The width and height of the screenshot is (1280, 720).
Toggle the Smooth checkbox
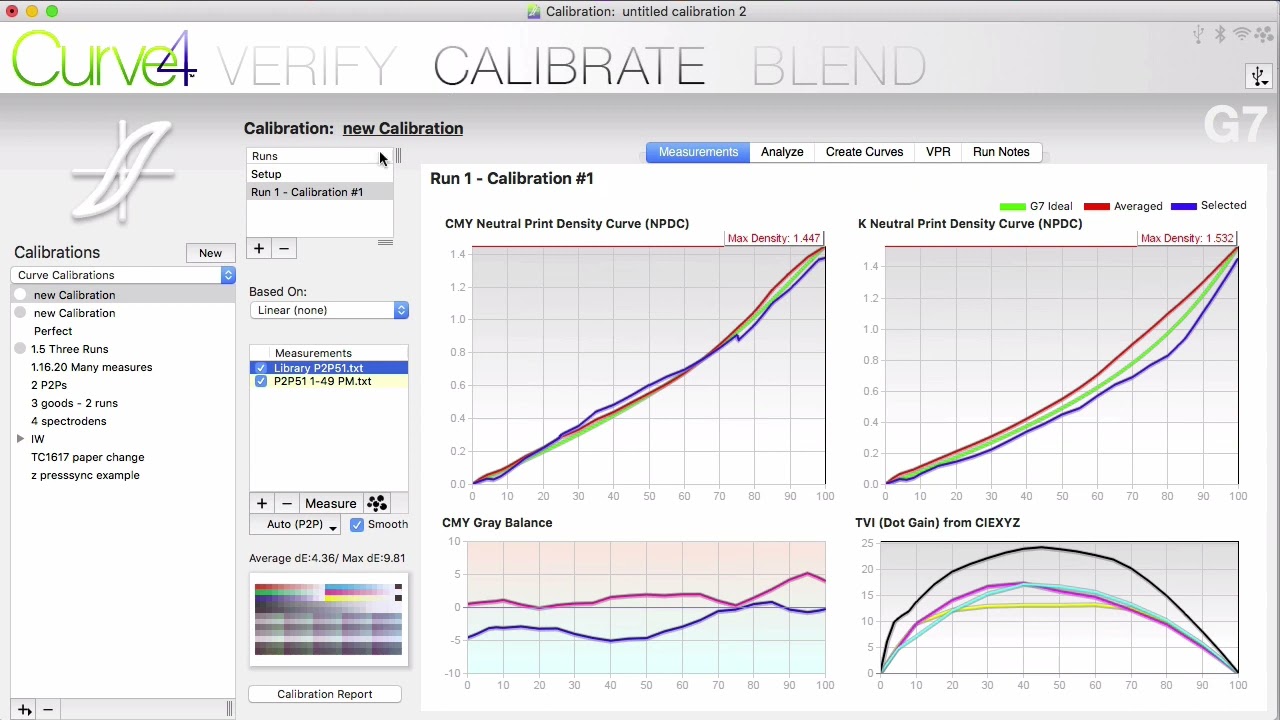click(x=357, y=524)
